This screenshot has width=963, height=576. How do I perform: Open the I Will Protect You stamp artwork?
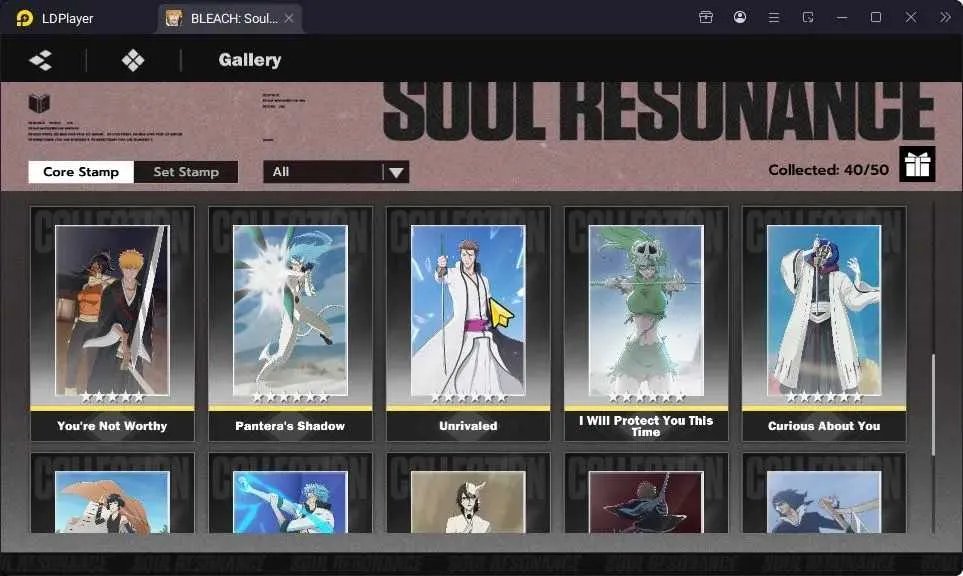(x=646, y=310)
